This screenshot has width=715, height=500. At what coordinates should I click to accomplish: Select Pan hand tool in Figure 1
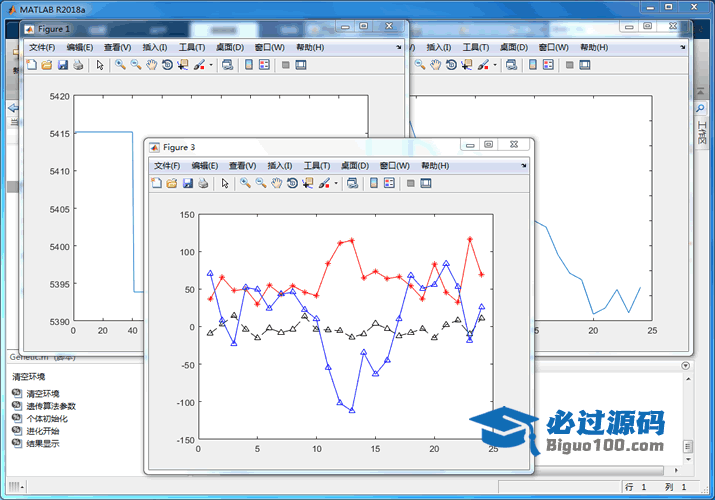click(x=151, y=65)
